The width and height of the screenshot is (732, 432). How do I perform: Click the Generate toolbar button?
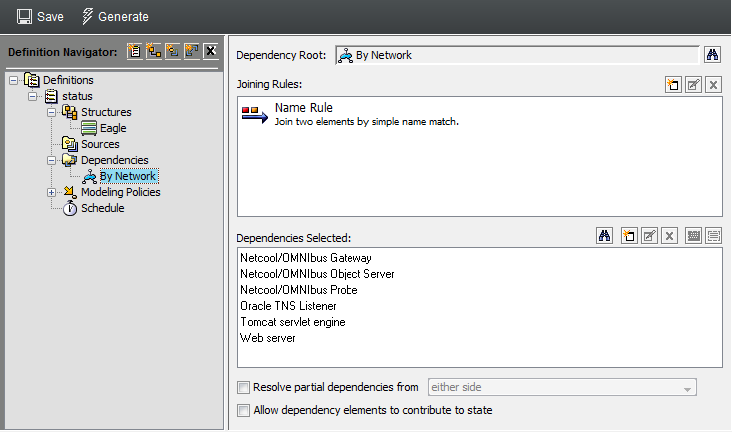pyautogui.click(x=115, y=17)
